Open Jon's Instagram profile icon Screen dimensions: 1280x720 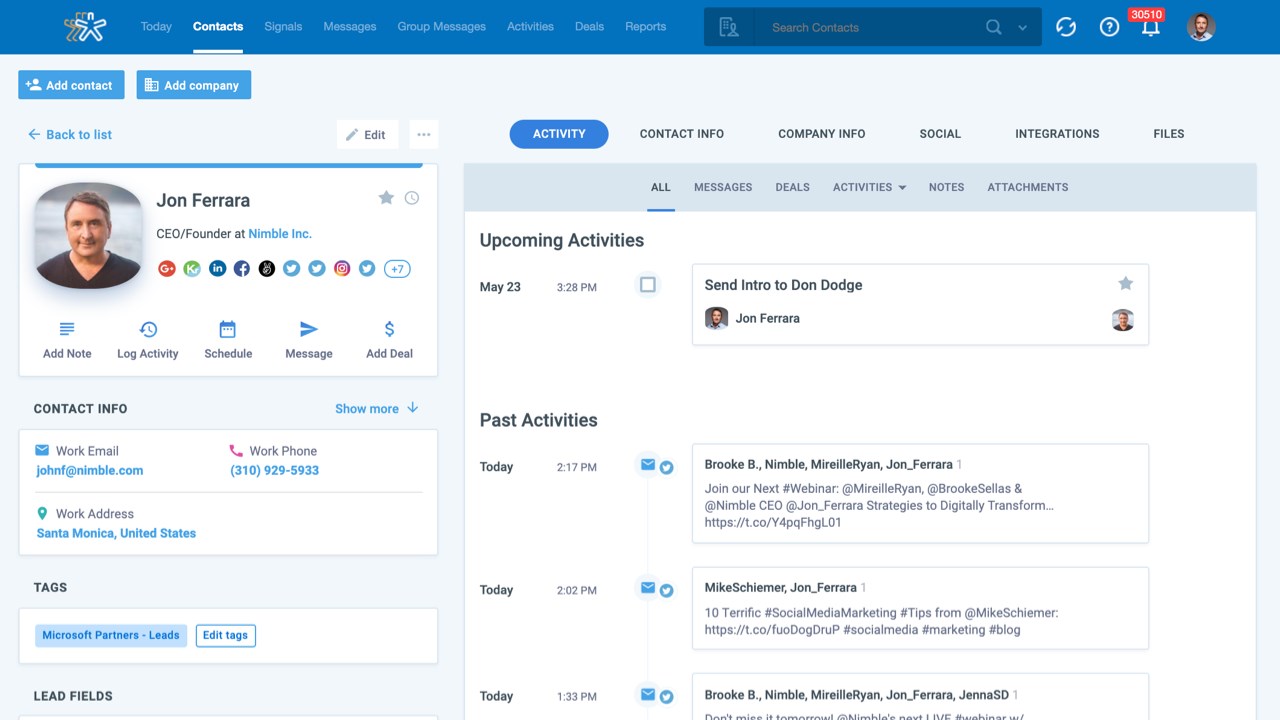click(x=342, y=268)
